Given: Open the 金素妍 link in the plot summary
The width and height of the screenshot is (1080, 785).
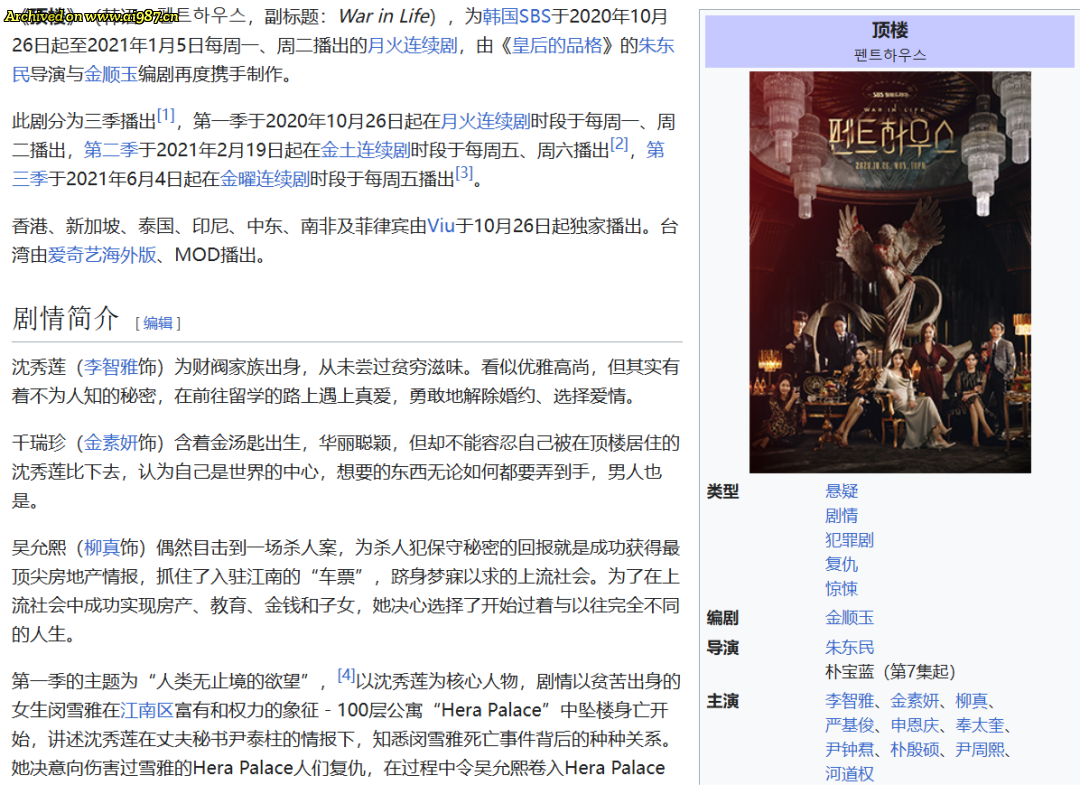Looking at the screenshot, I should pyautogui.click(x=111, y=443).
